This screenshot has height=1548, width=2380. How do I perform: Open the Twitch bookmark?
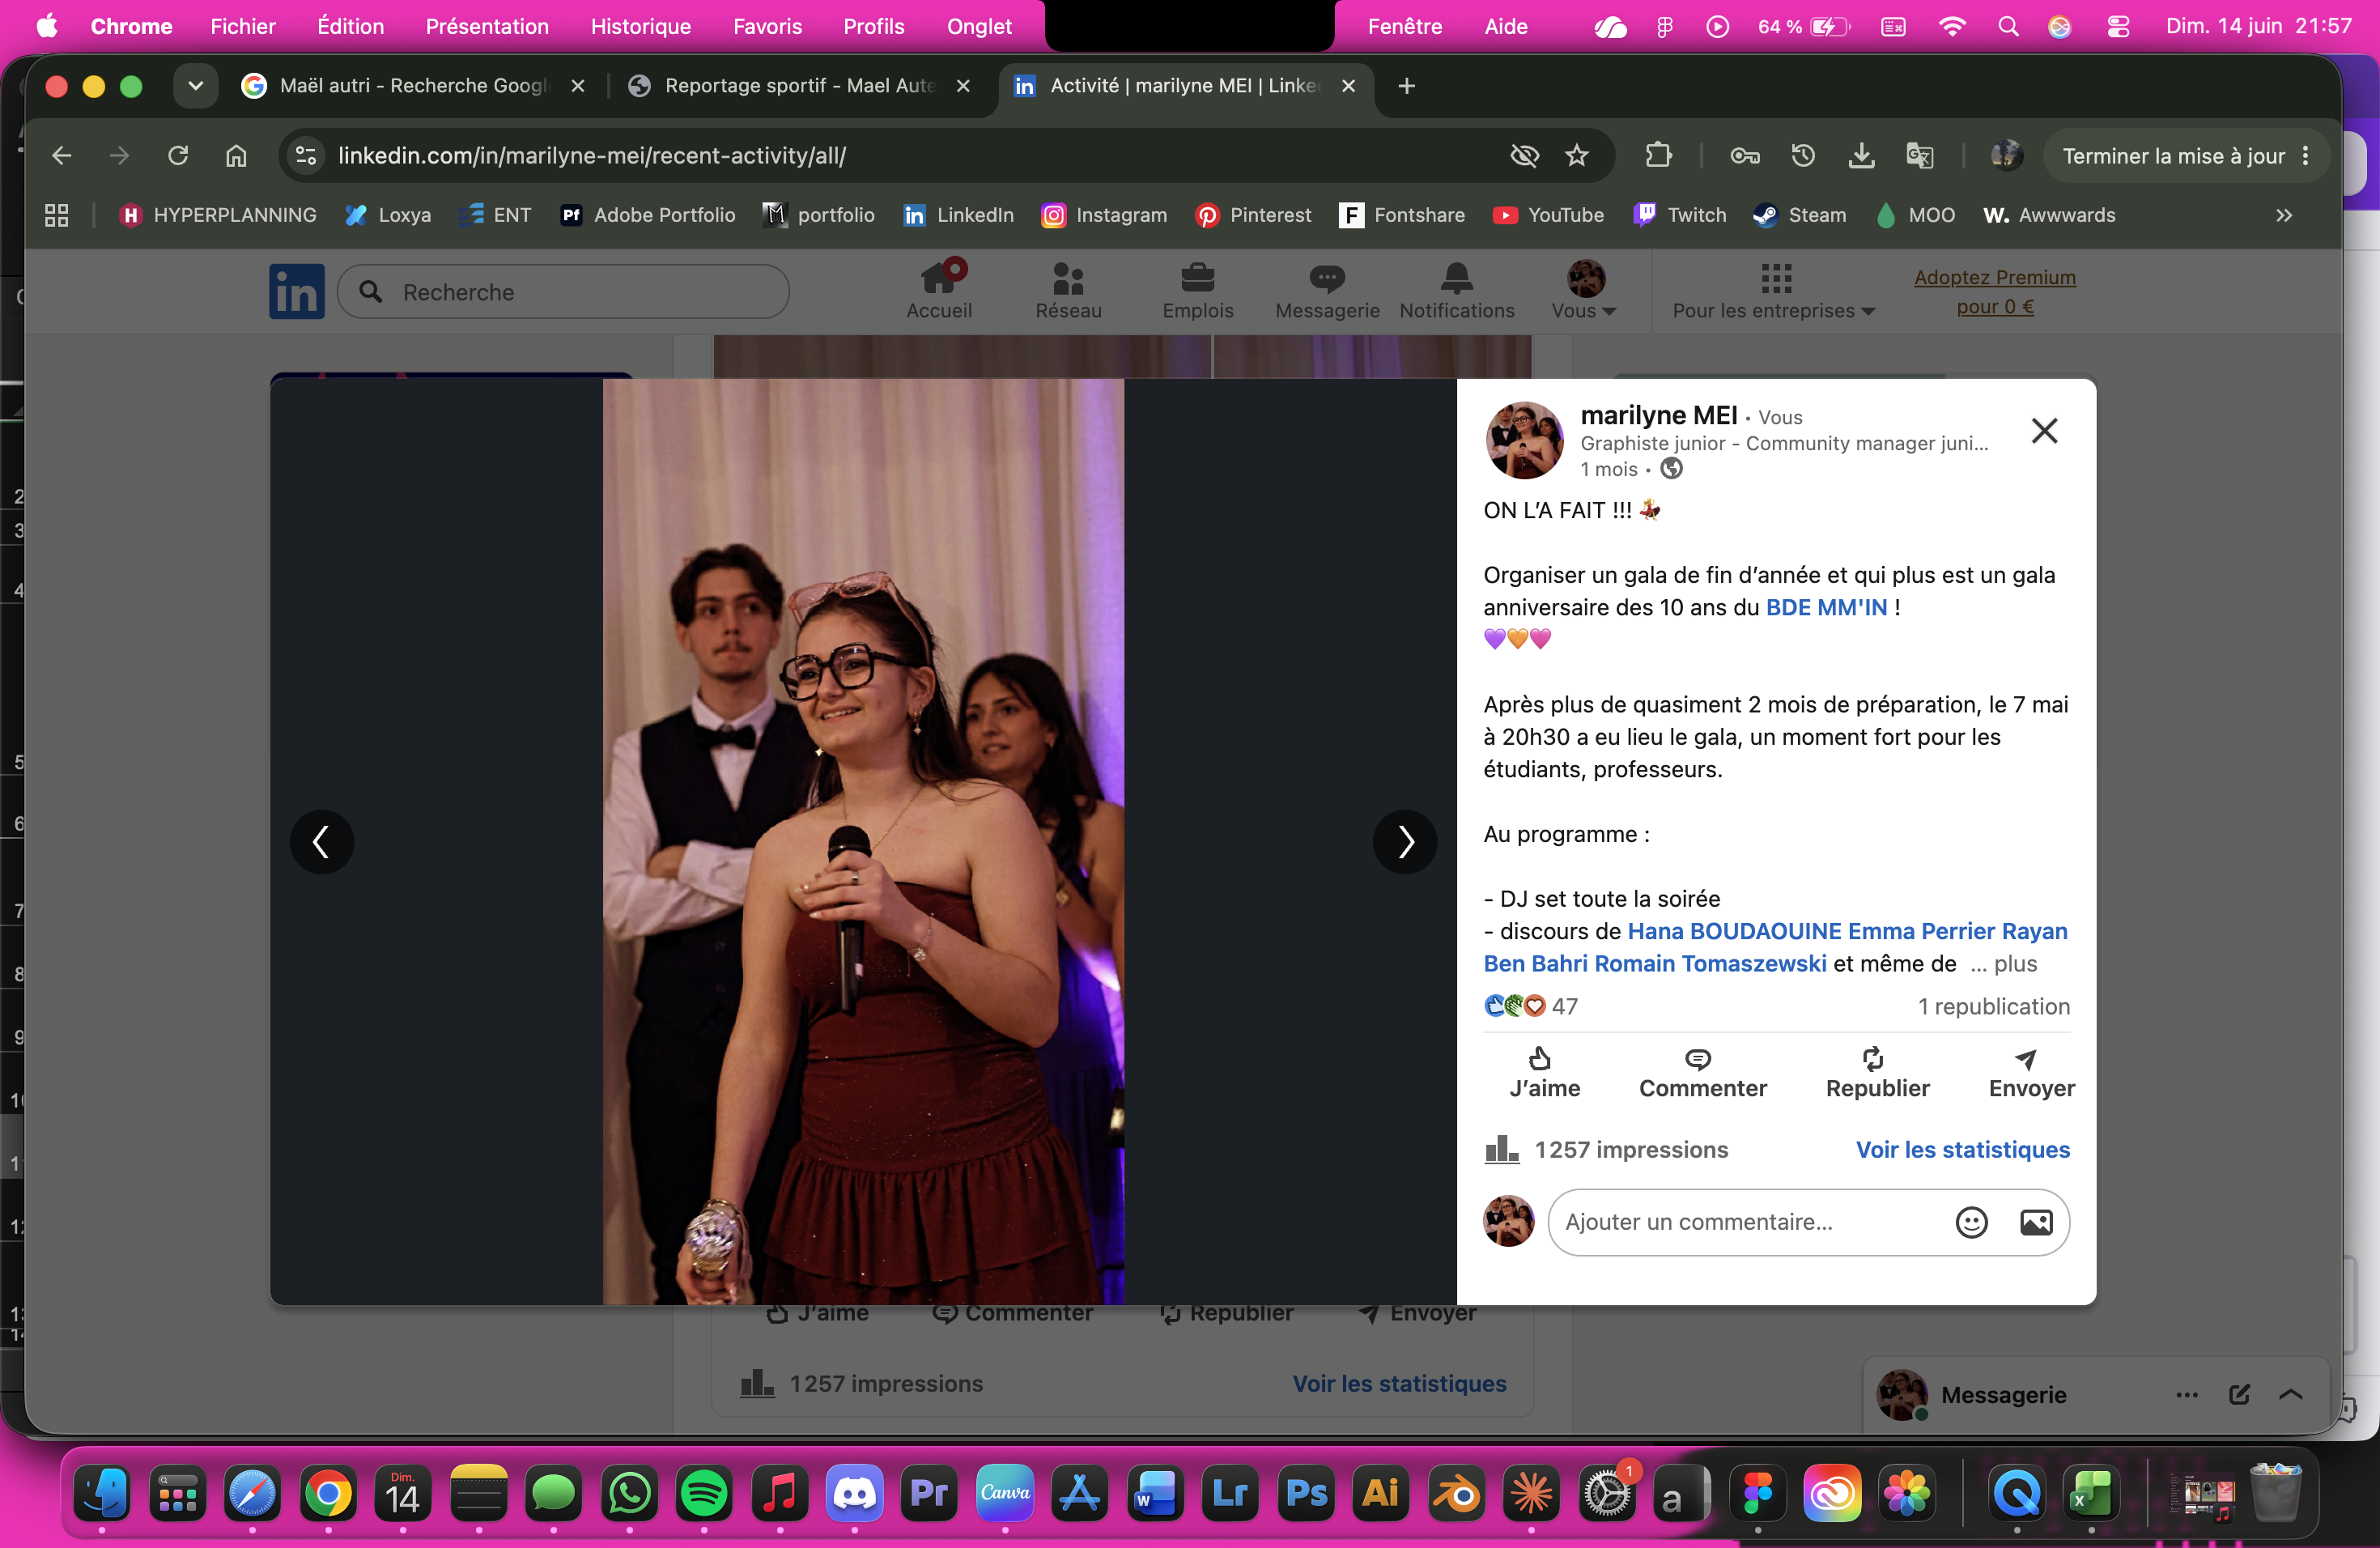click(1680, 215)
